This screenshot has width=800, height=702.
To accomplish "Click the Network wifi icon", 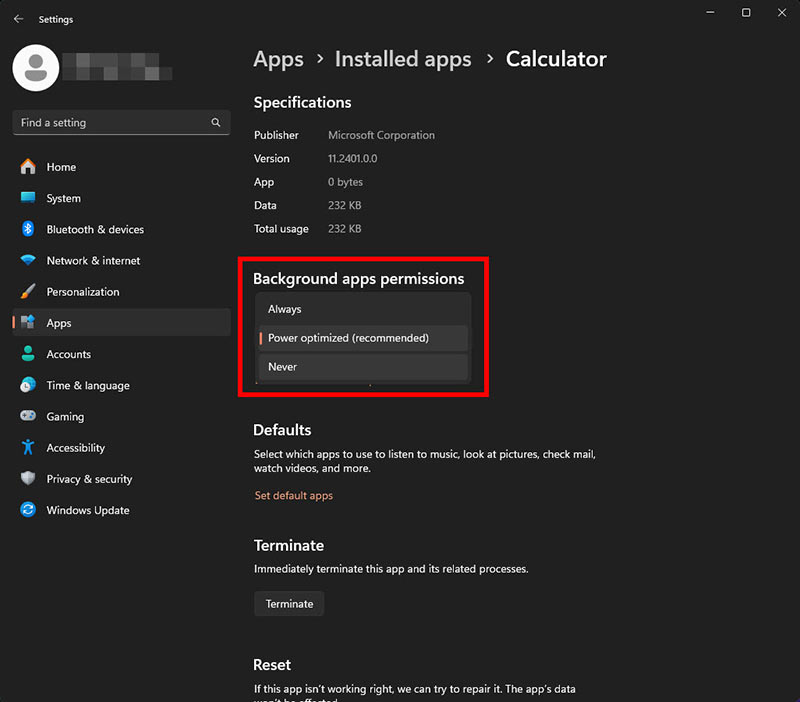I will click(28, 260).
